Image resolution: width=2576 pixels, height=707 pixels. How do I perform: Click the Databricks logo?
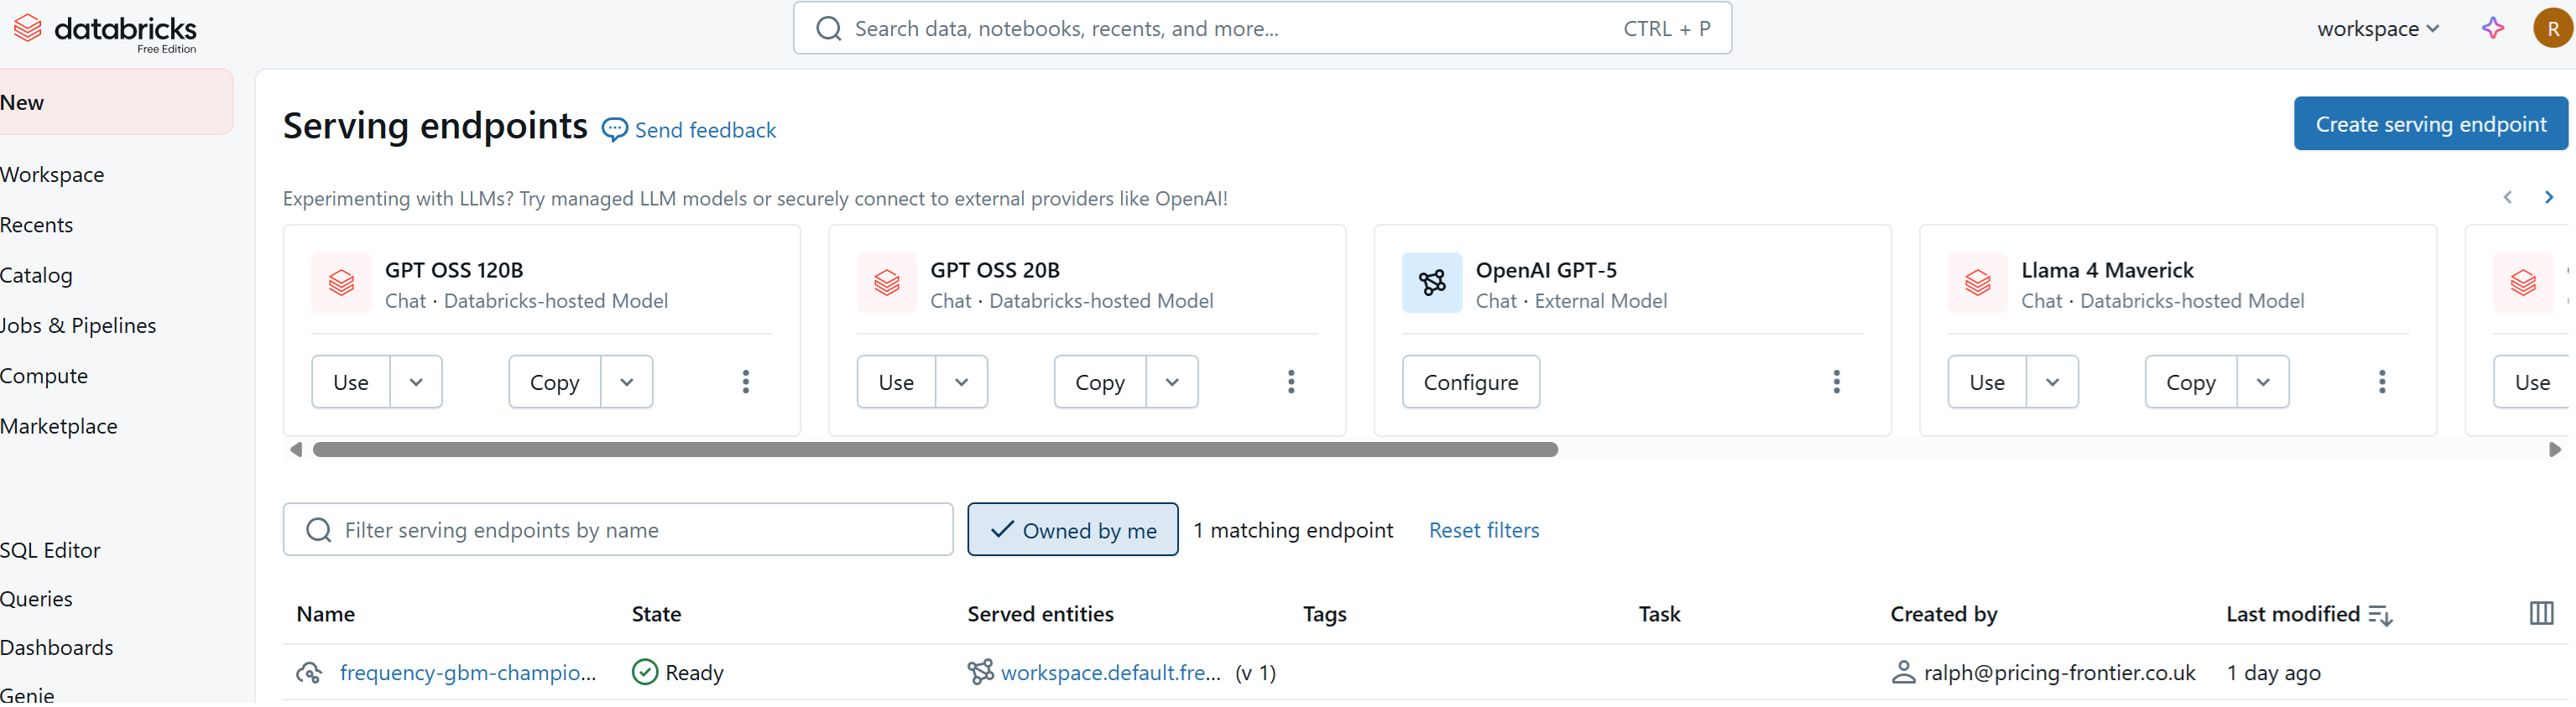105,30
